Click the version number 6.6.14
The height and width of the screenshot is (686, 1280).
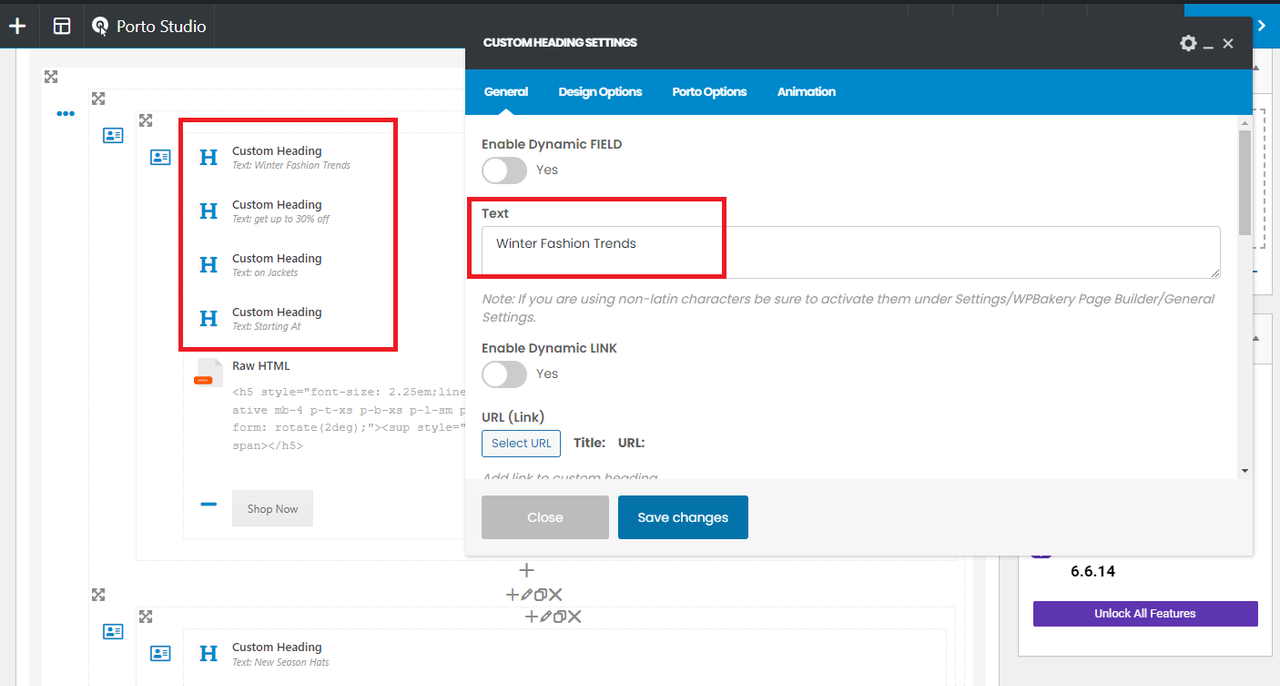pyautogui.click(x=1092, y=572)
